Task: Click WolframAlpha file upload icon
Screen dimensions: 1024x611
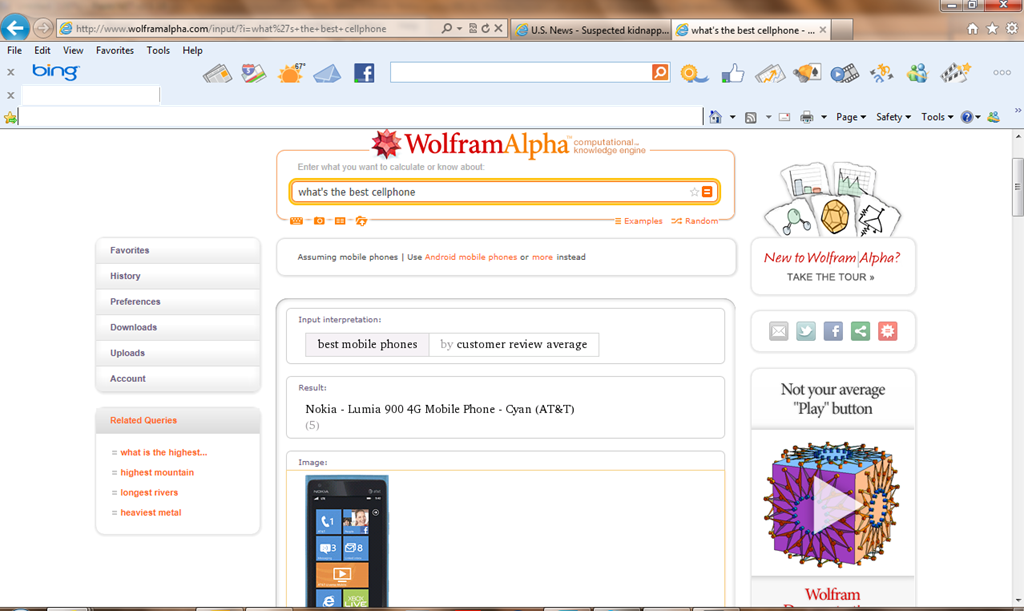Action: point(361,221)
